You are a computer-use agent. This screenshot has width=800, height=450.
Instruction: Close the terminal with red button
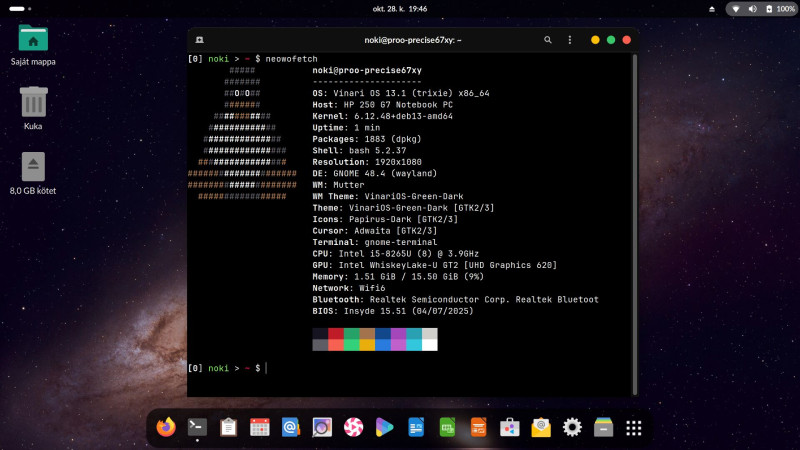click(627, 40)
